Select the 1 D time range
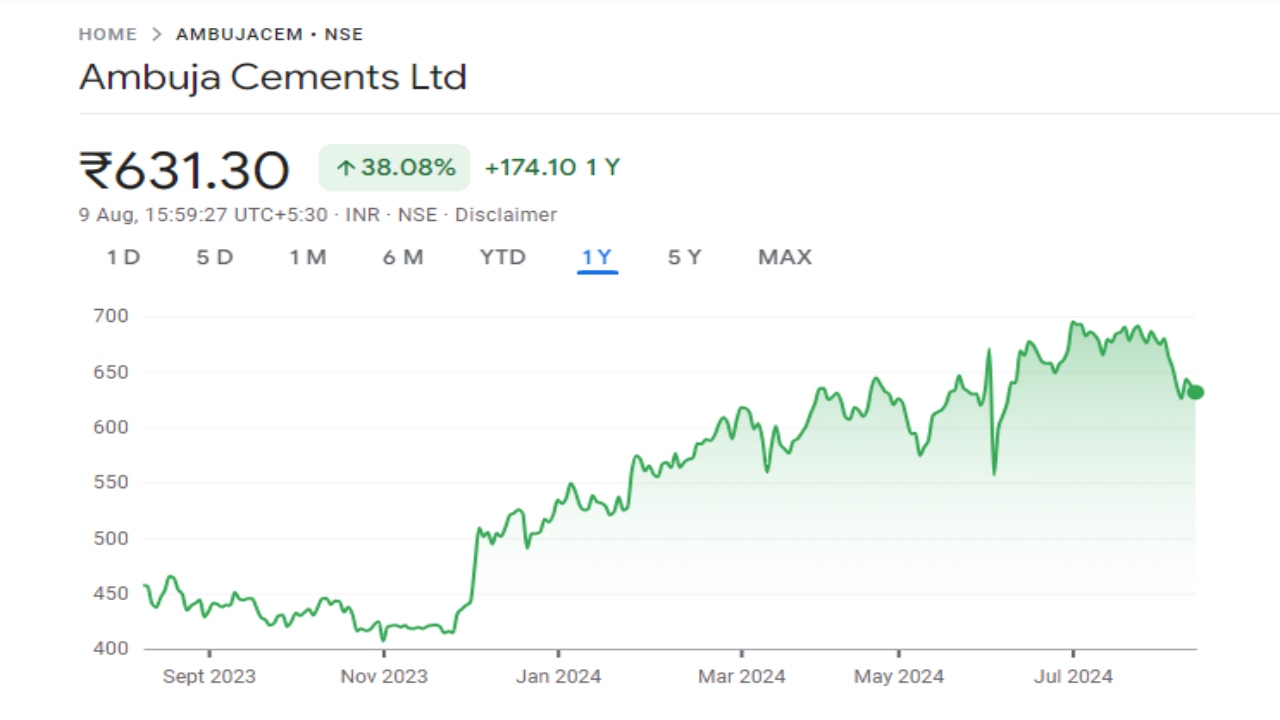The image size is (1280, 720). point(124,257)
